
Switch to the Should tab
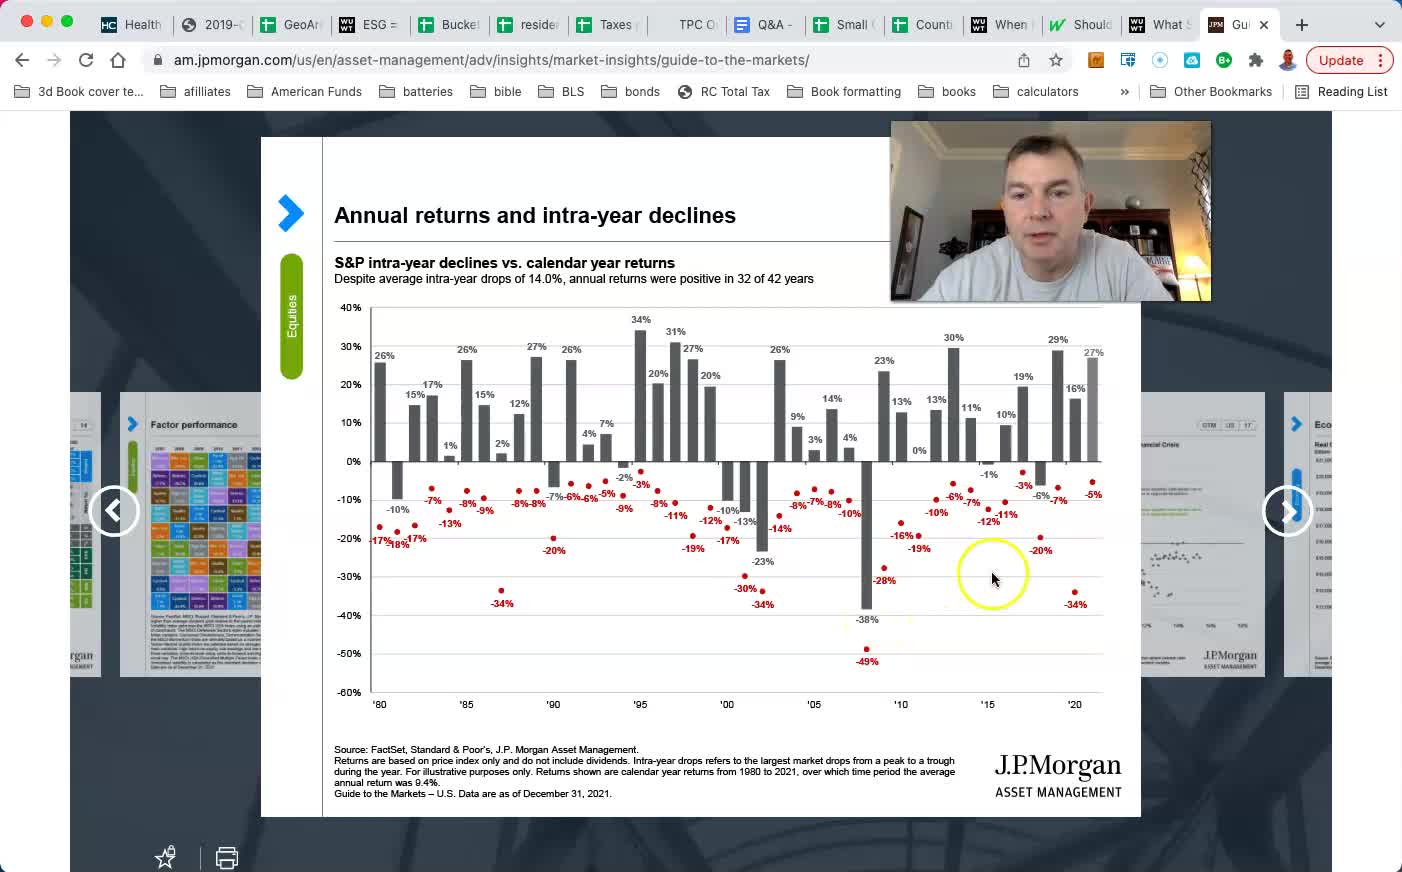pos(1080,24)
